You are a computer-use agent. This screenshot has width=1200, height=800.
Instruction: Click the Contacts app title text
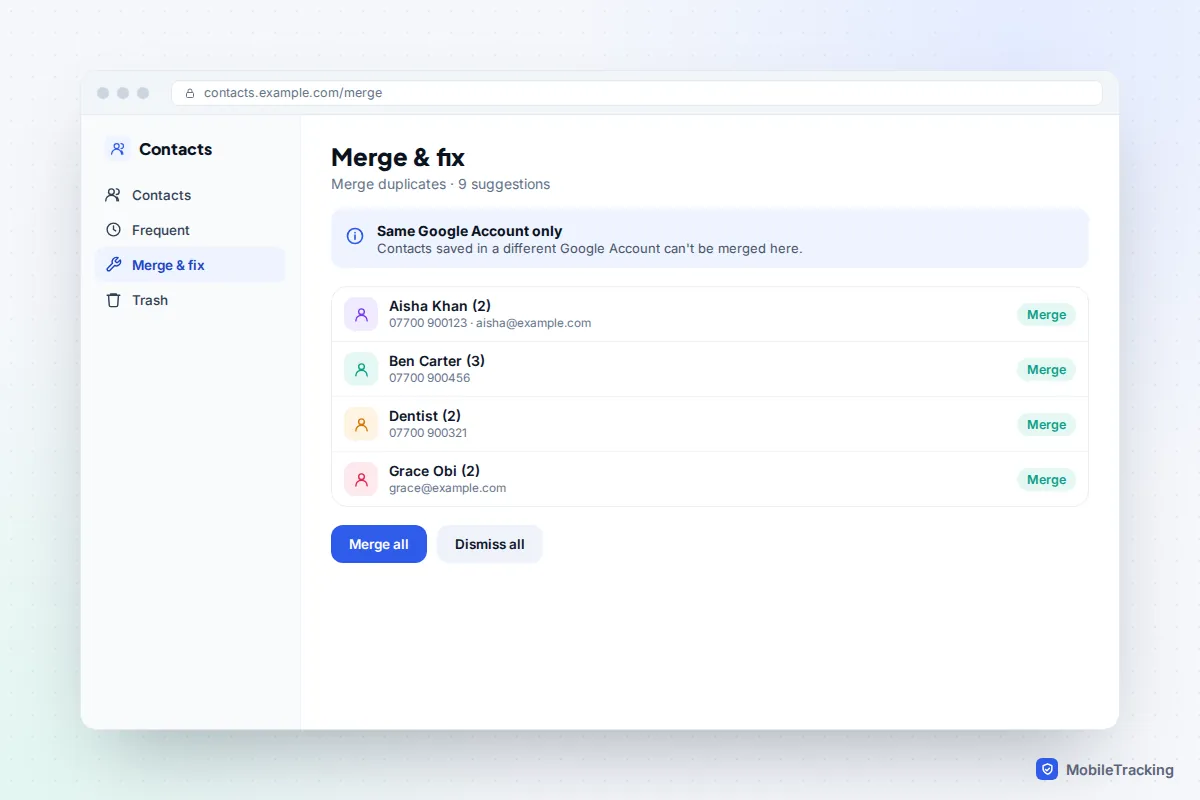click(176, 149)
